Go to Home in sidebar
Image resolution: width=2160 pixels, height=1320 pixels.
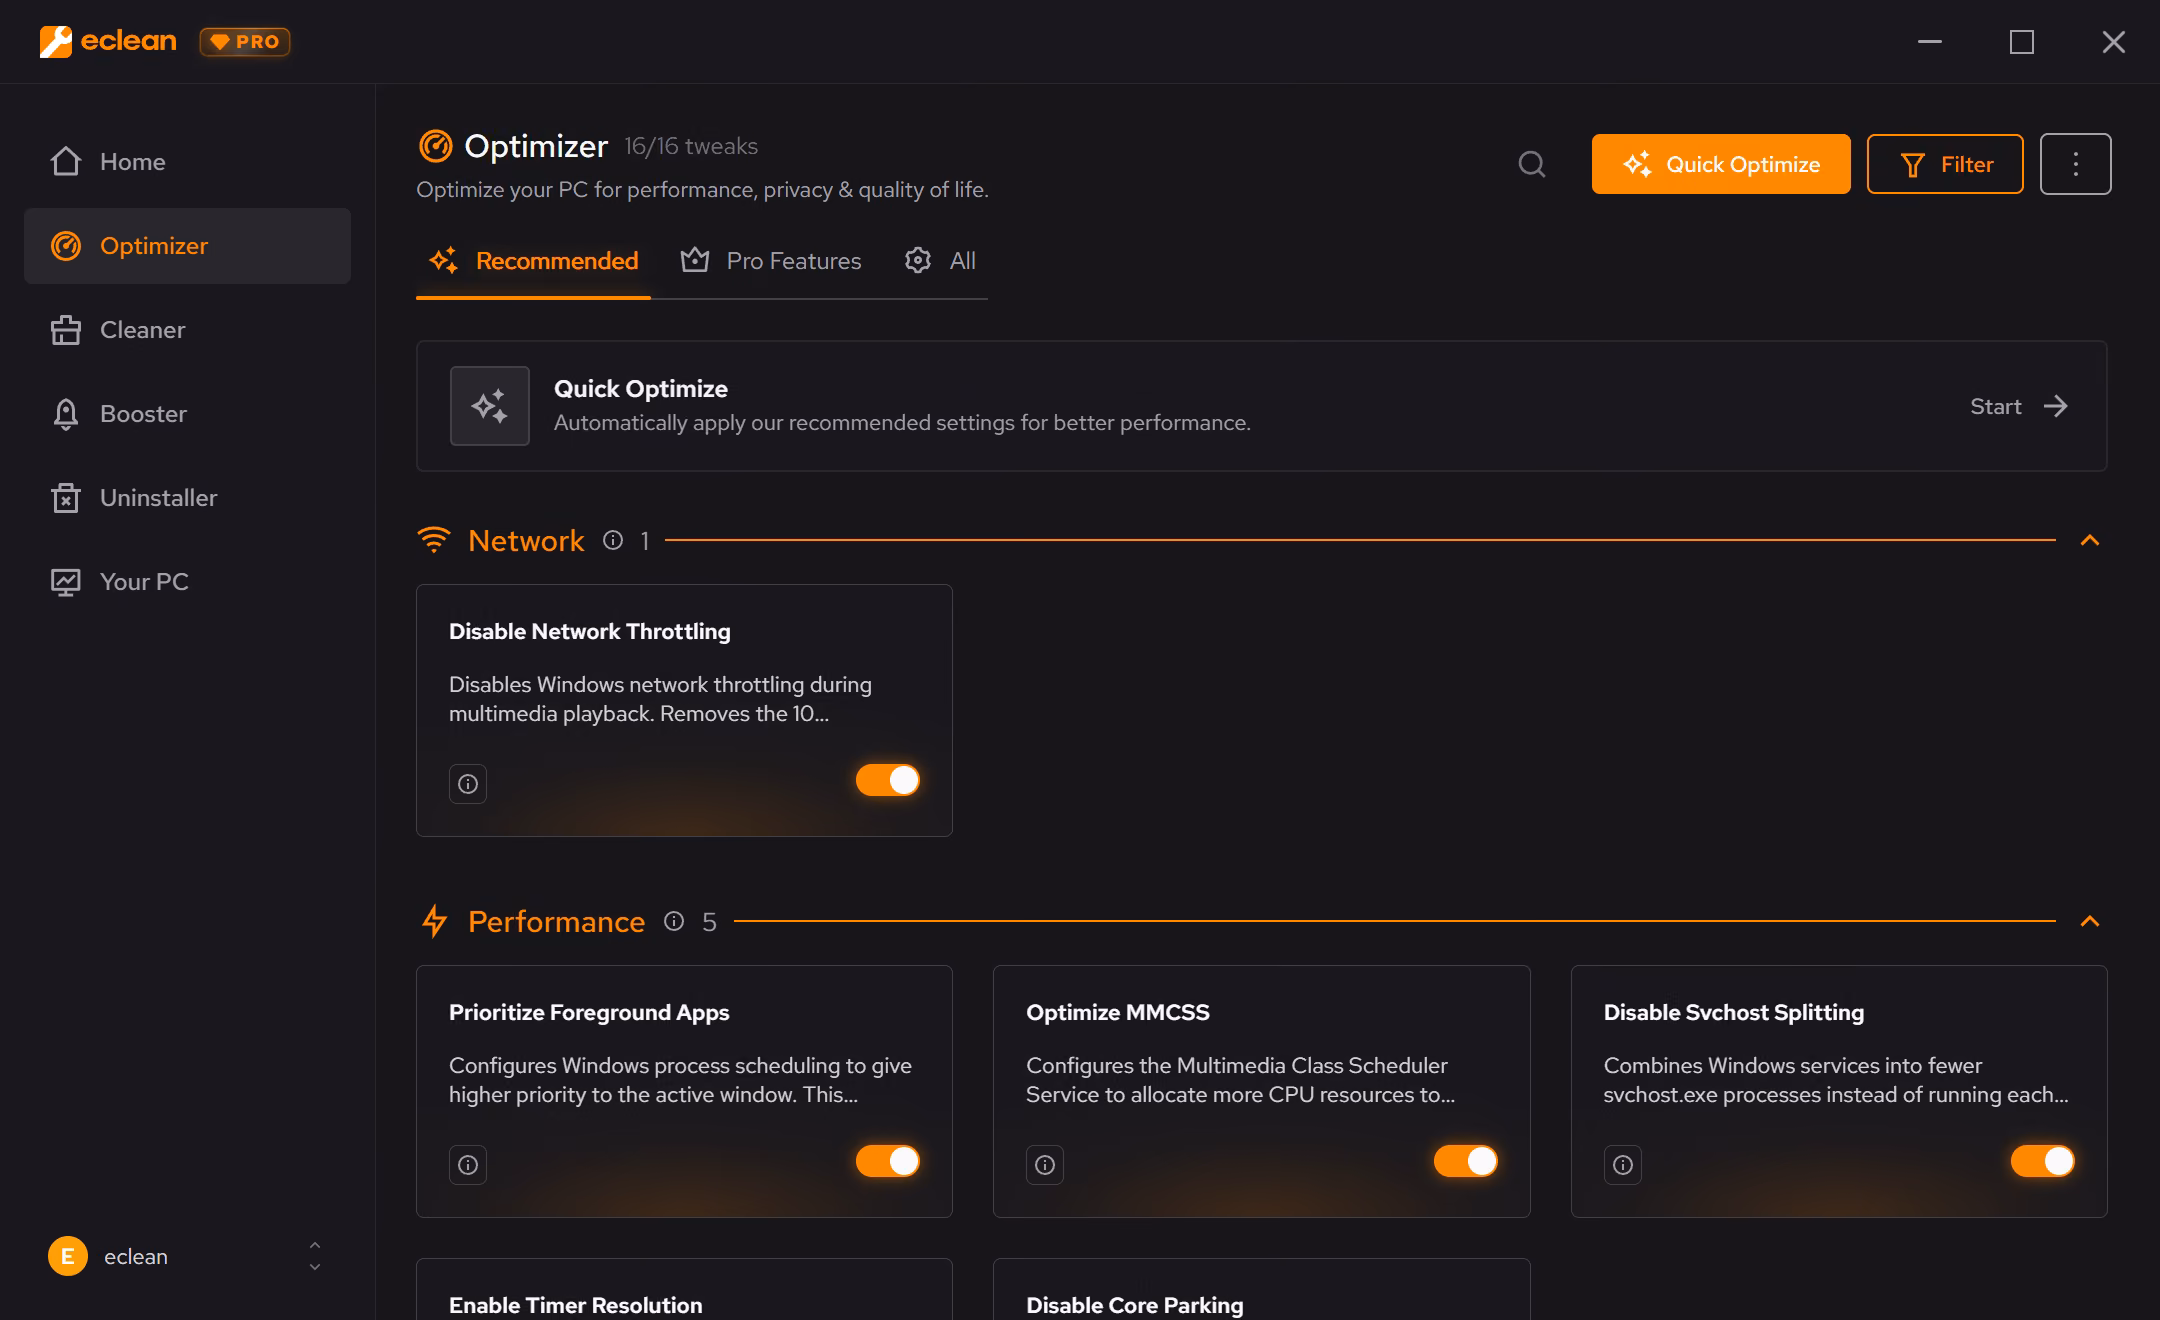point(188,162)
